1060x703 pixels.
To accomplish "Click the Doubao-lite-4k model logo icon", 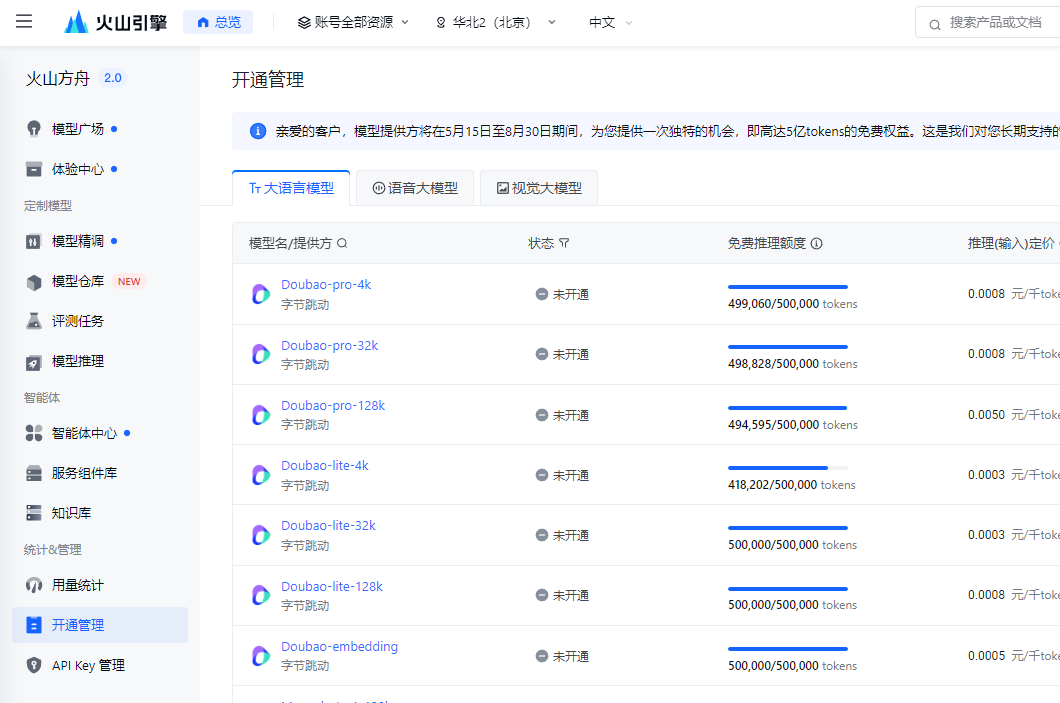I will tap(261, 475).
